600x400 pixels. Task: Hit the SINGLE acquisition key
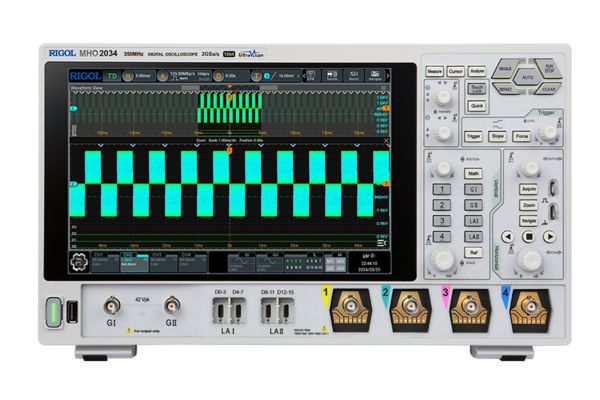(x=505, y=69)
